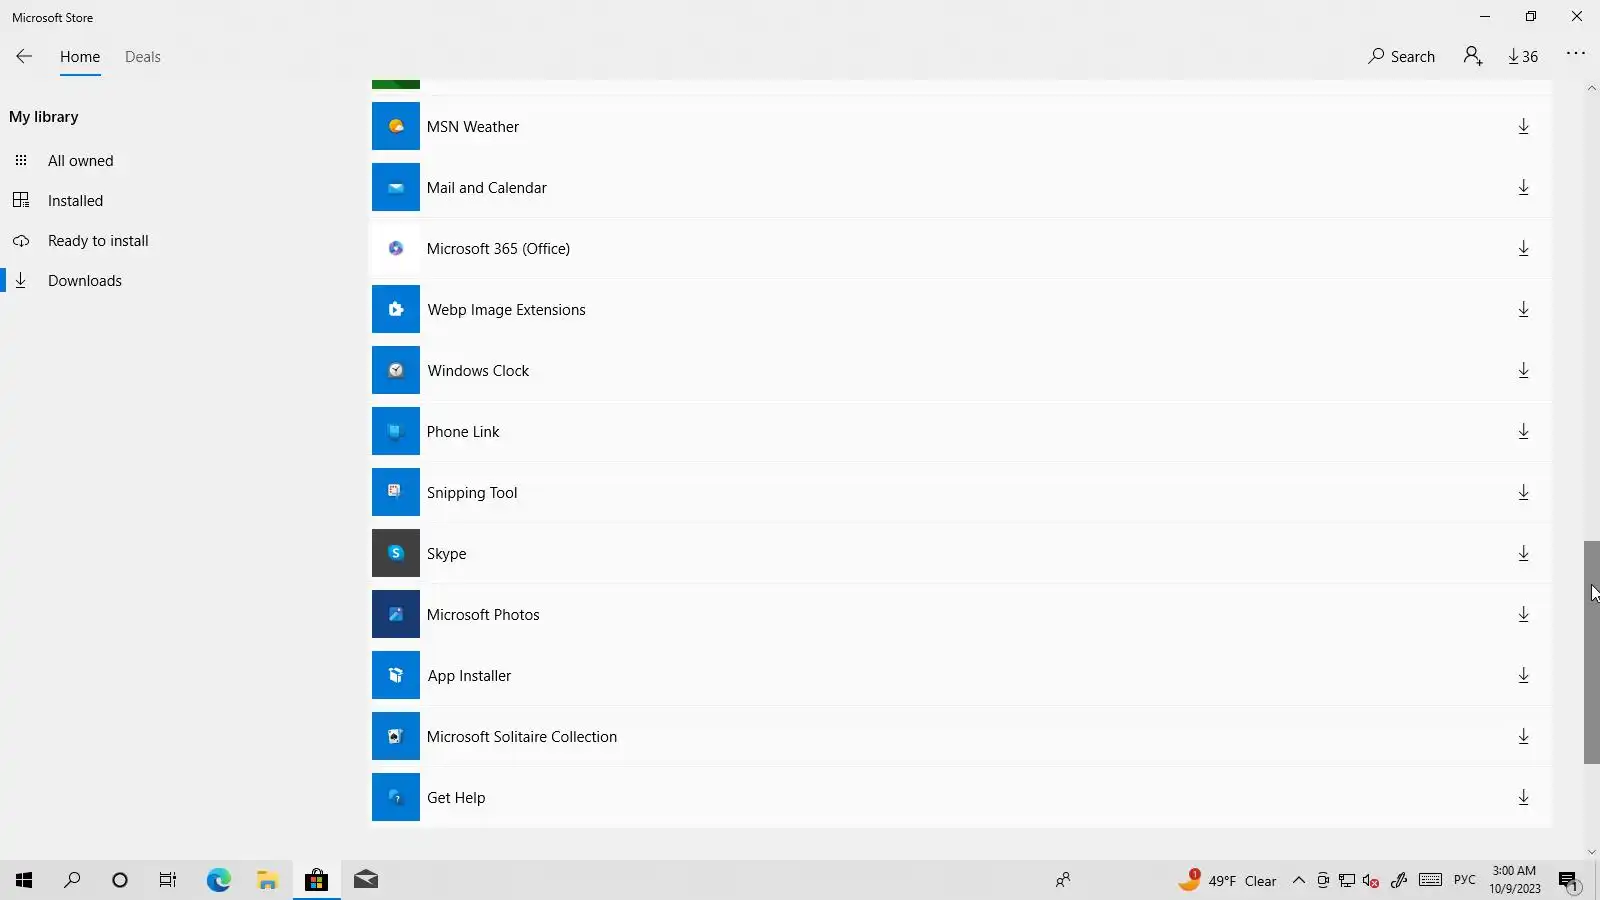Select Installed in My library
Screen dimensions: 1600x900
point(76,201)
